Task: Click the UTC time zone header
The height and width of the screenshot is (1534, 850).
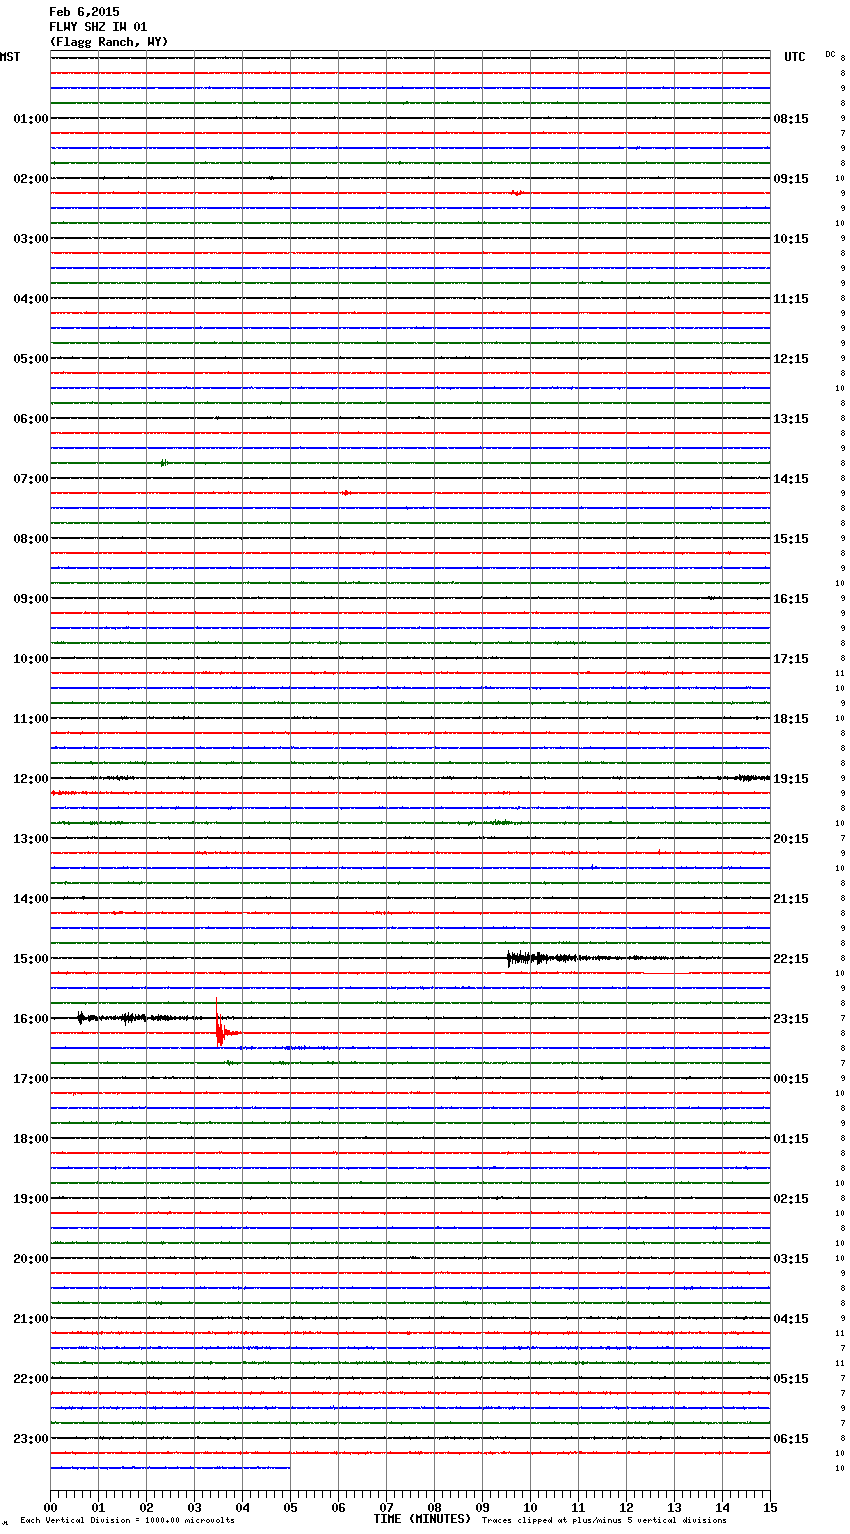Action: click(x=795, y=57)
